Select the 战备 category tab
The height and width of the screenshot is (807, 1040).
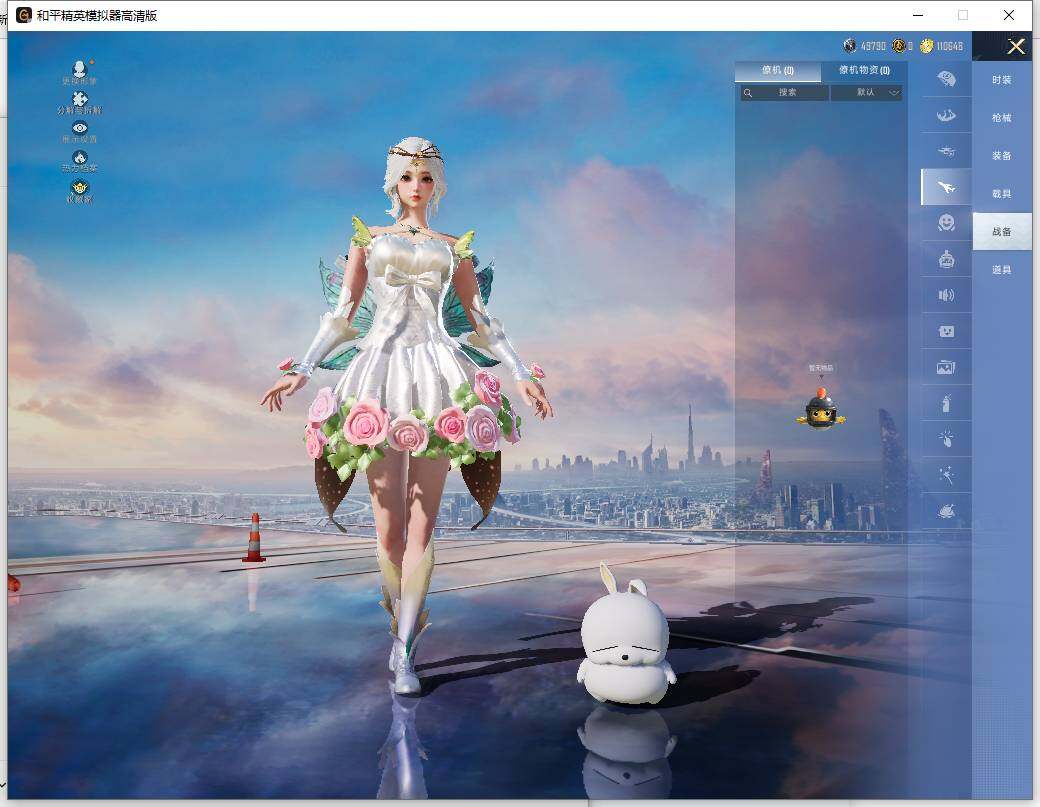pos(1002,231)
